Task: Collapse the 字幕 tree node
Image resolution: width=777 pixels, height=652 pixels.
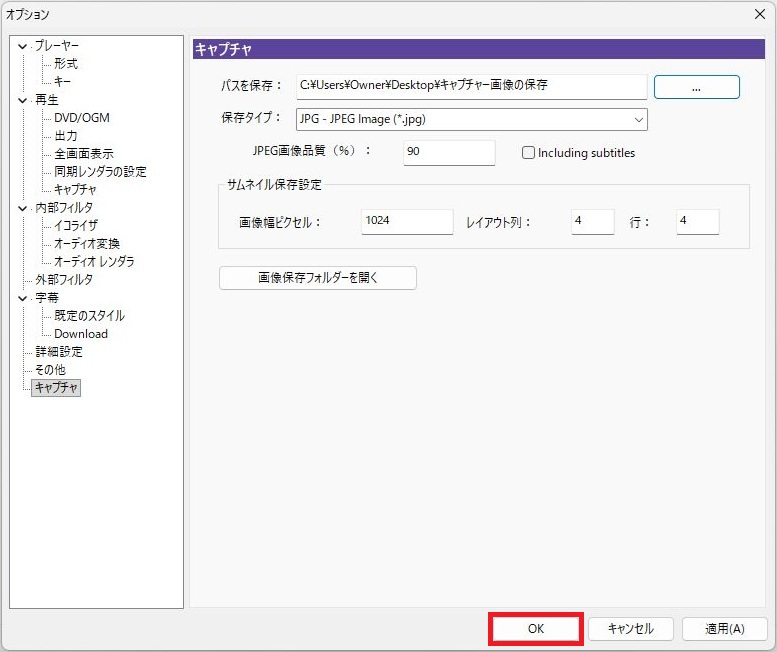Action: [x=23, y=298]
